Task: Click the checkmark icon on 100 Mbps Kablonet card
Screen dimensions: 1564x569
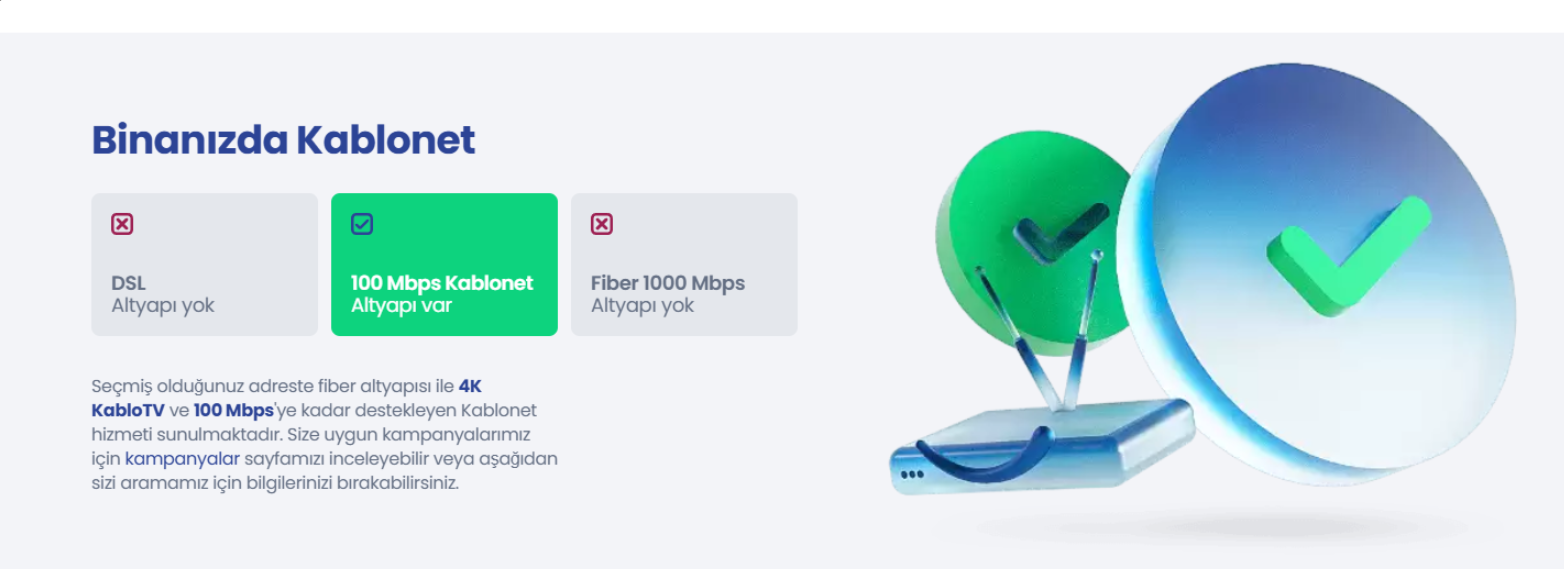Action: (x=362, y=224)
